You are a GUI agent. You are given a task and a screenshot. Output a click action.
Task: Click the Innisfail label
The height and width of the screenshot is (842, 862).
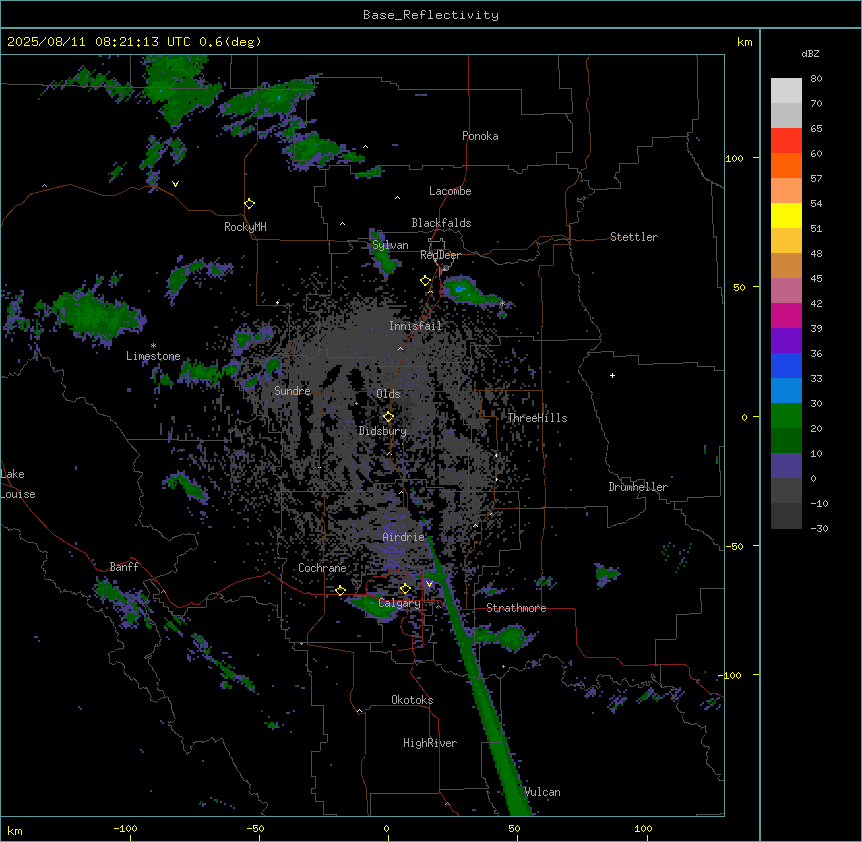click(x=415, y=326)
